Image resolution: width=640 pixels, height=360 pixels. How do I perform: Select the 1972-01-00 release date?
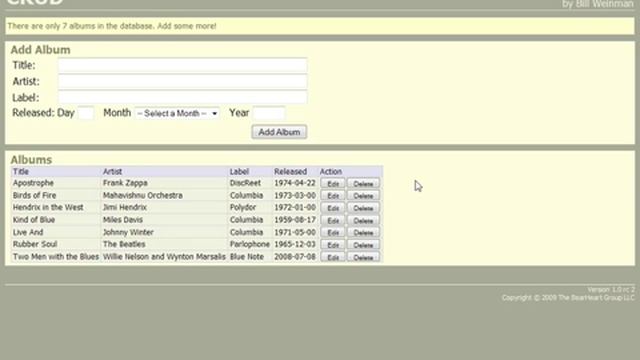(x=295, y=207)
